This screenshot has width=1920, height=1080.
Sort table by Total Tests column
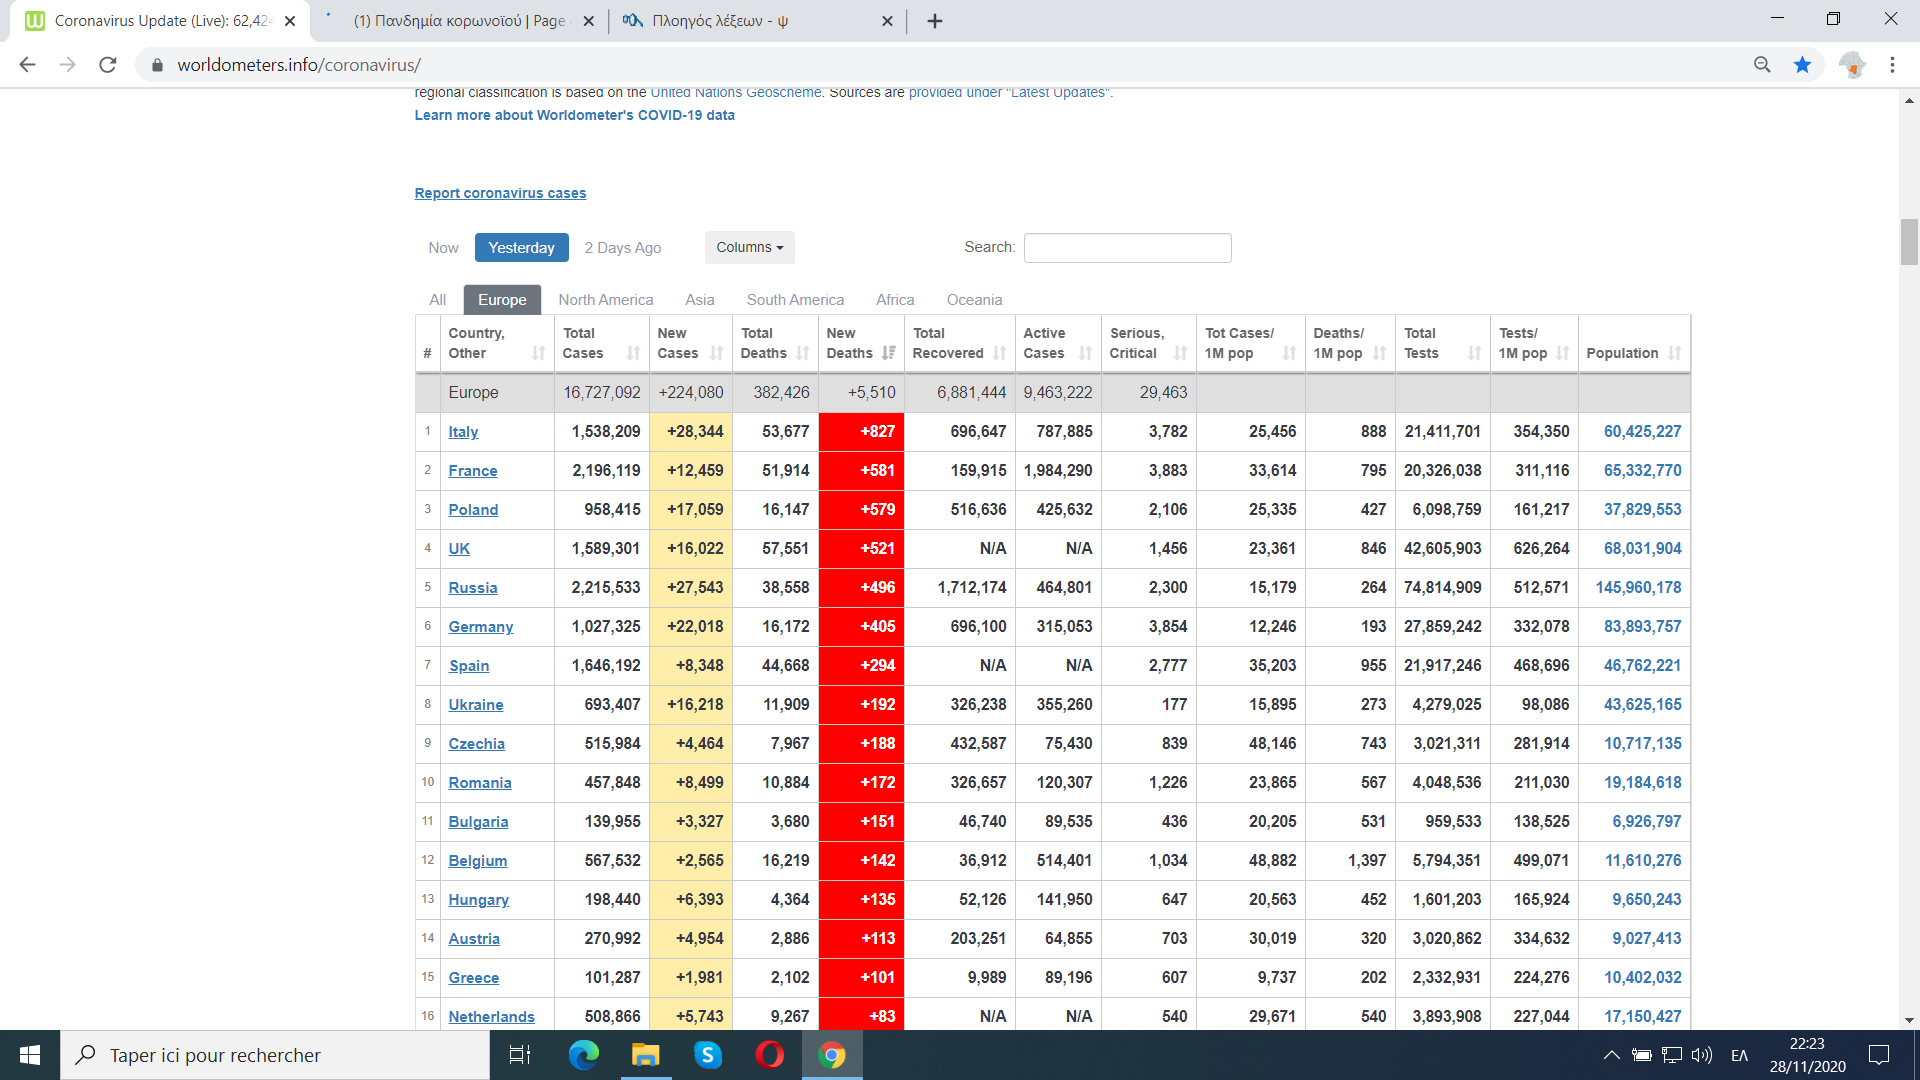pos(1442,343)
